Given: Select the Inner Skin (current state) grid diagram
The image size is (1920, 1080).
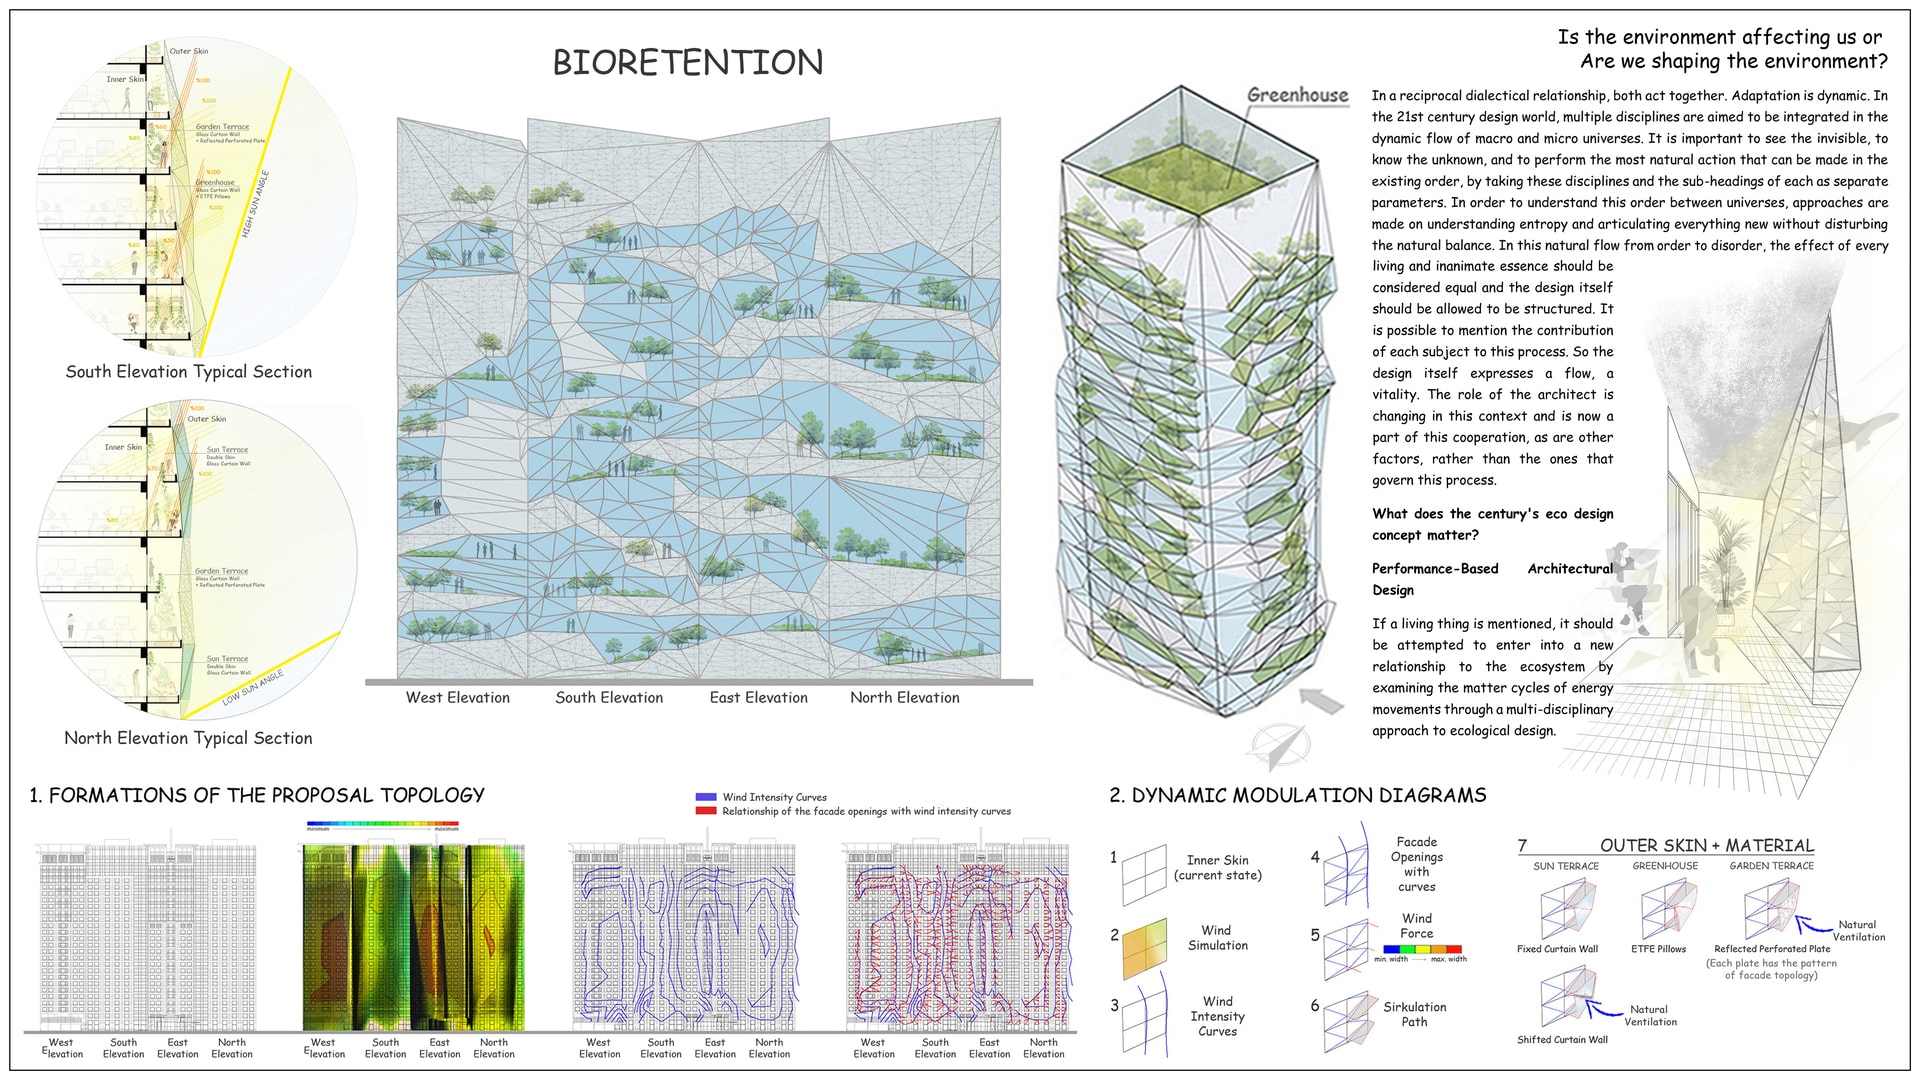Looking at the screenshot, I should pos(1144,875).
